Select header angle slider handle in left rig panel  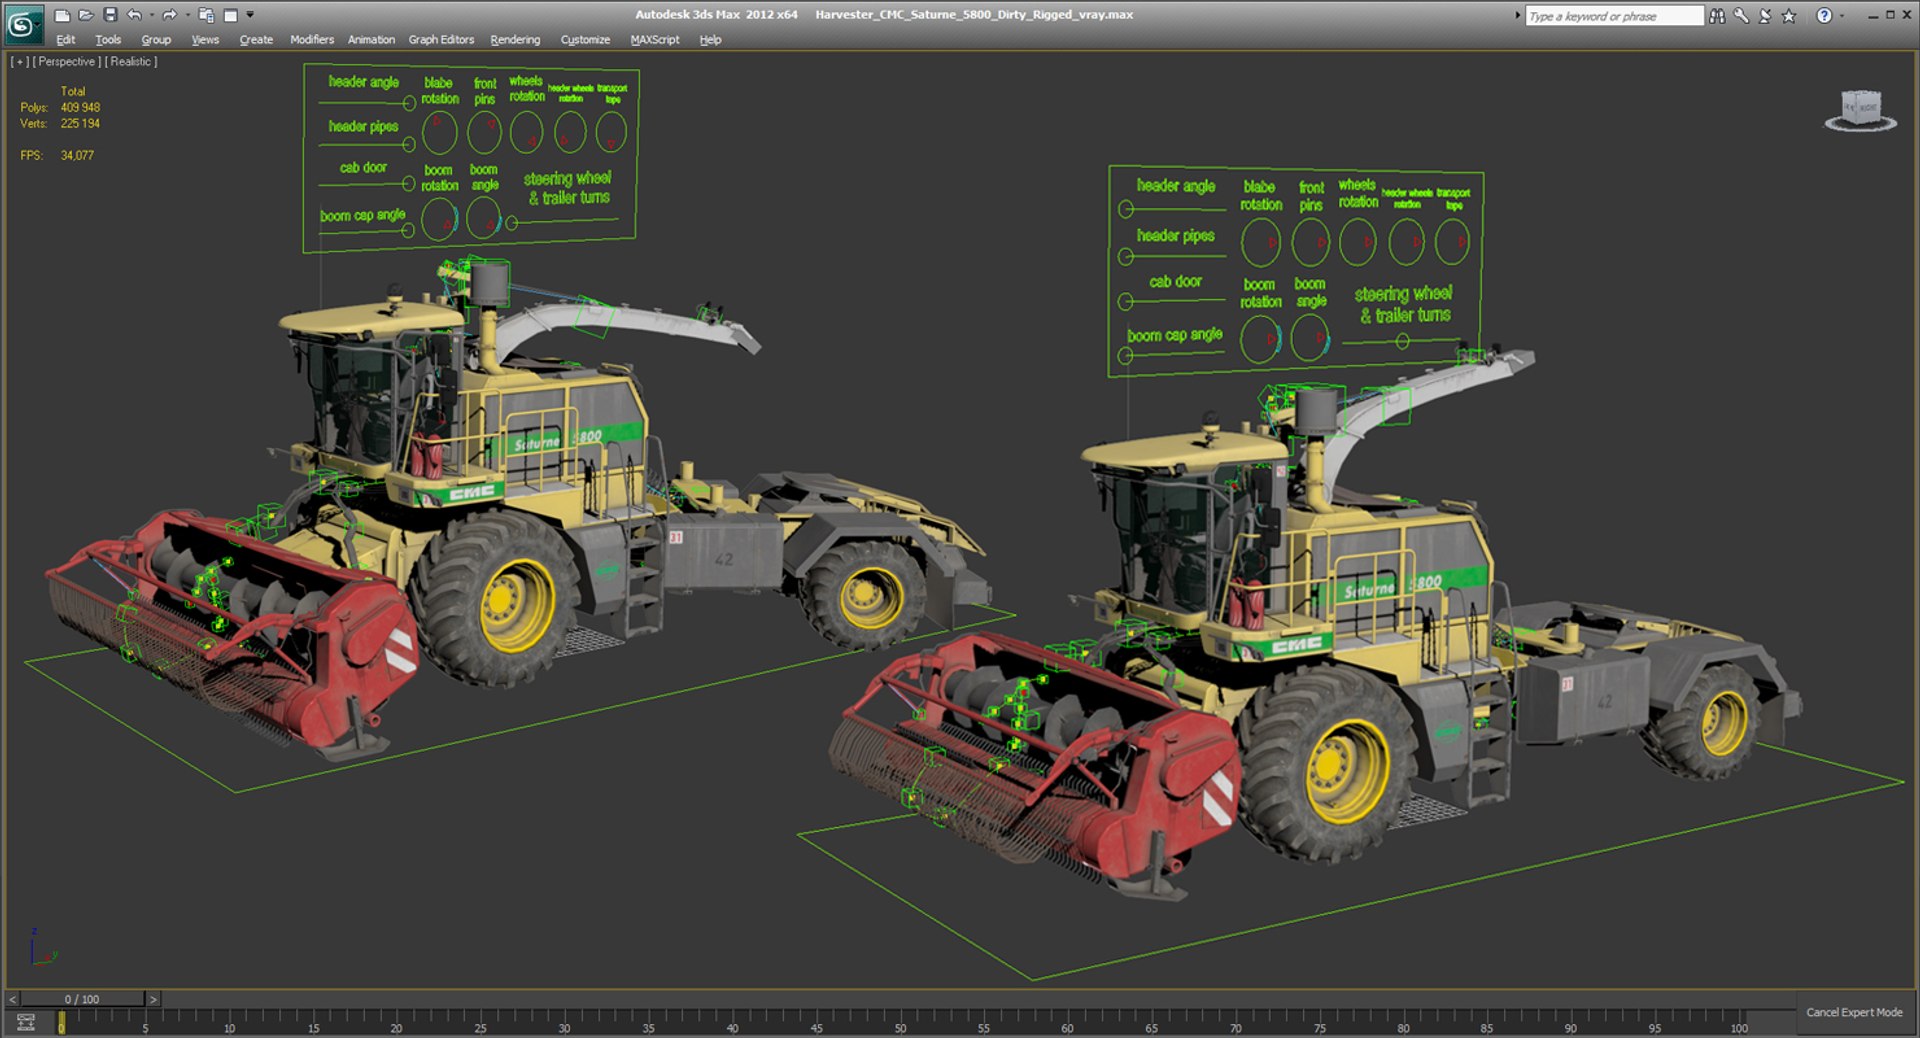pos(408,103)
